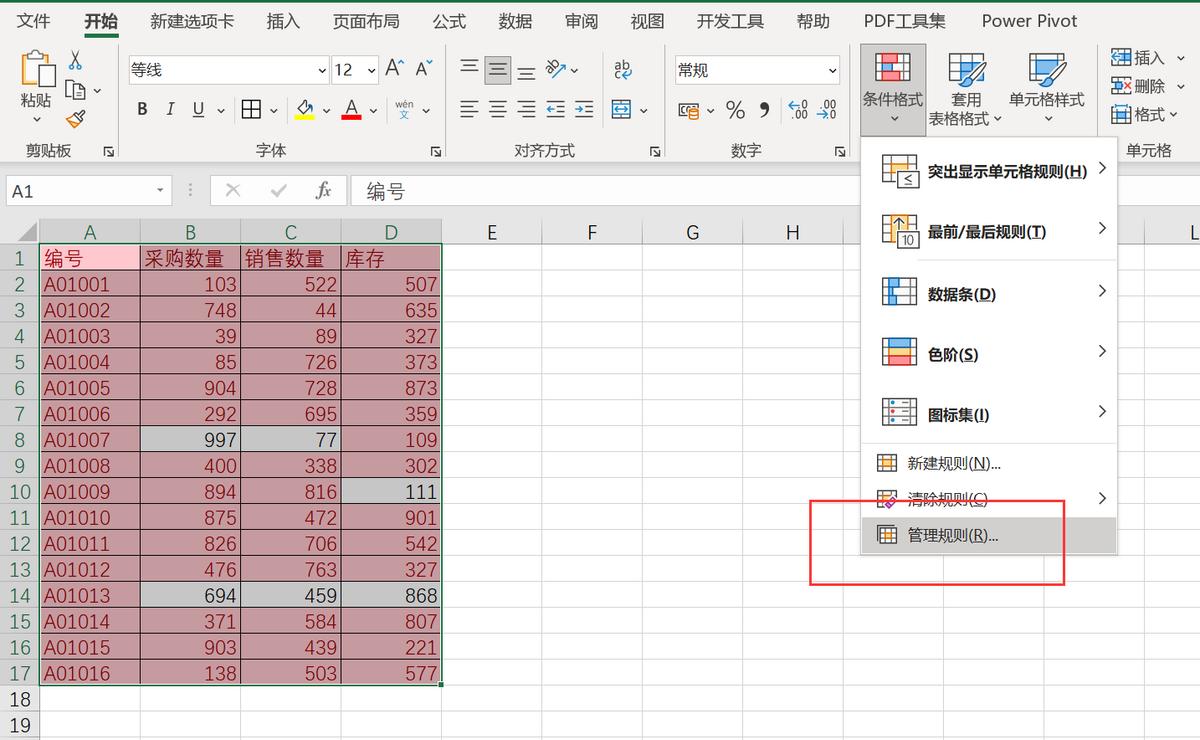Expand the Name Box dropdown arrow
The image size is (1200, 740).
[160, 190]
